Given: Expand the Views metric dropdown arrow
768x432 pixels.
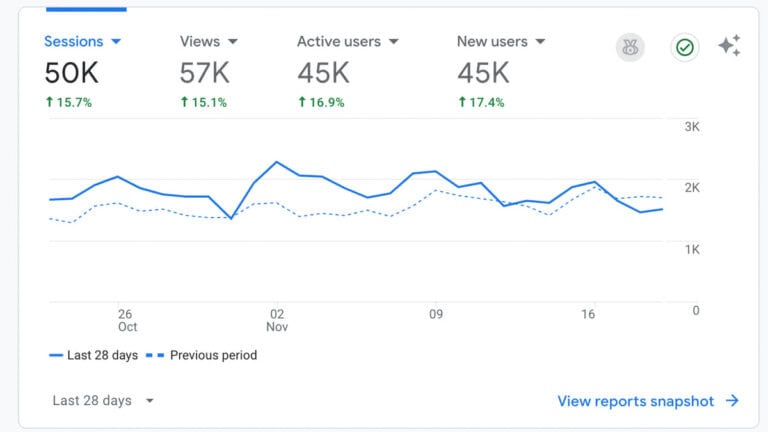Looking at the screenshot, I should point(233,42).
